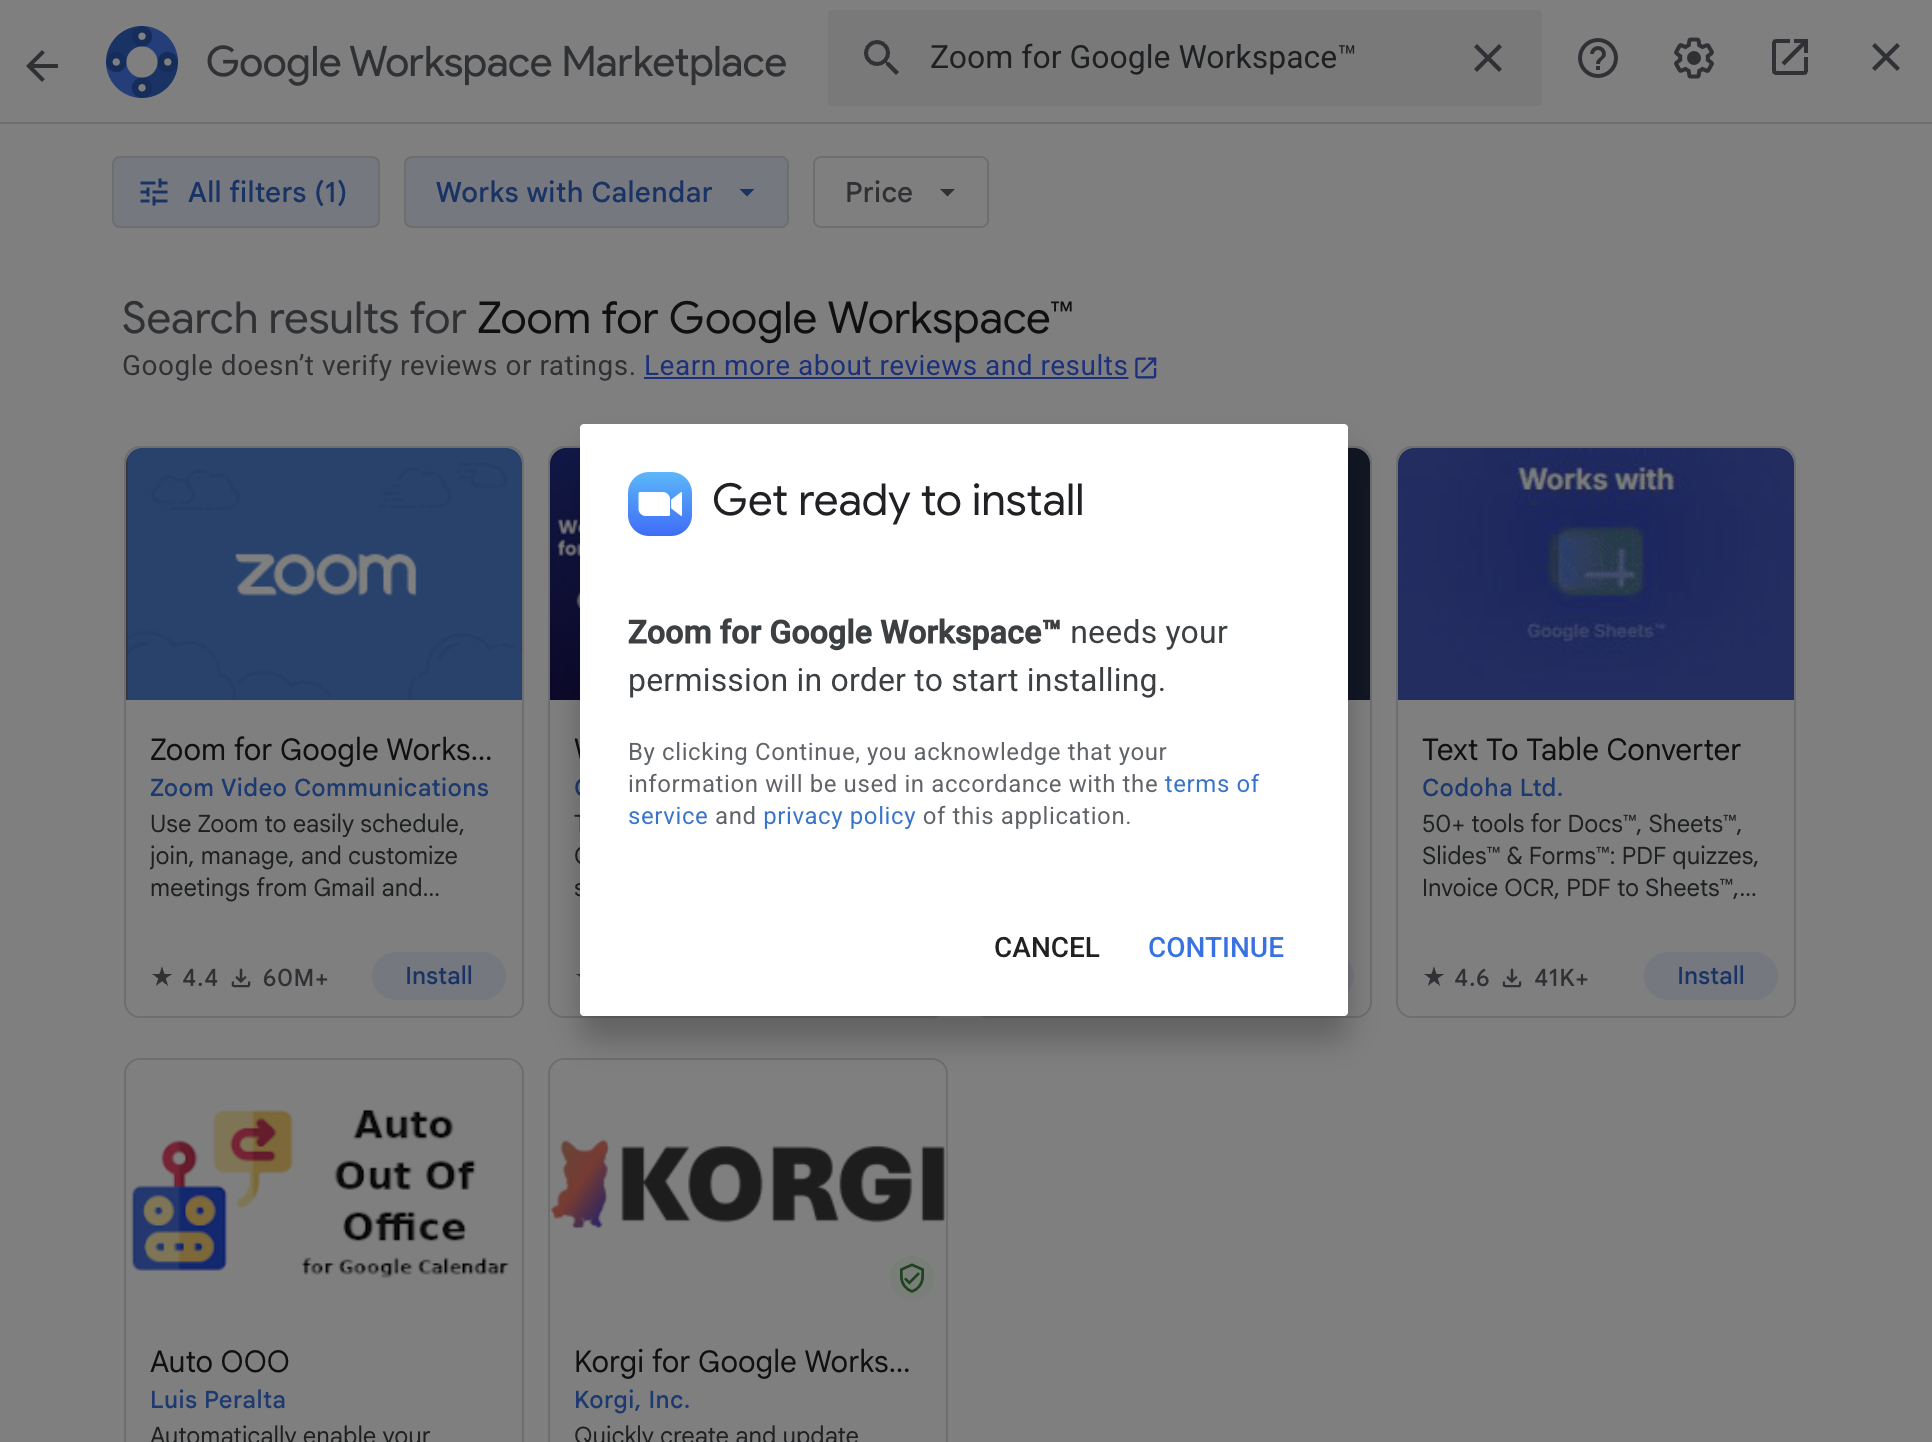Open the KORGI logo thumbnail
1932x1442 pixels.
coord(748,1185)
